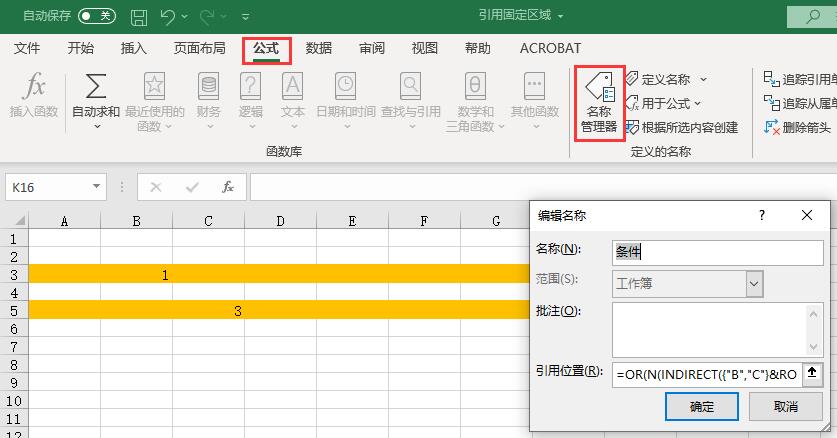Open the Name Manager icon
837x438 pixels.
click(599, 87)
